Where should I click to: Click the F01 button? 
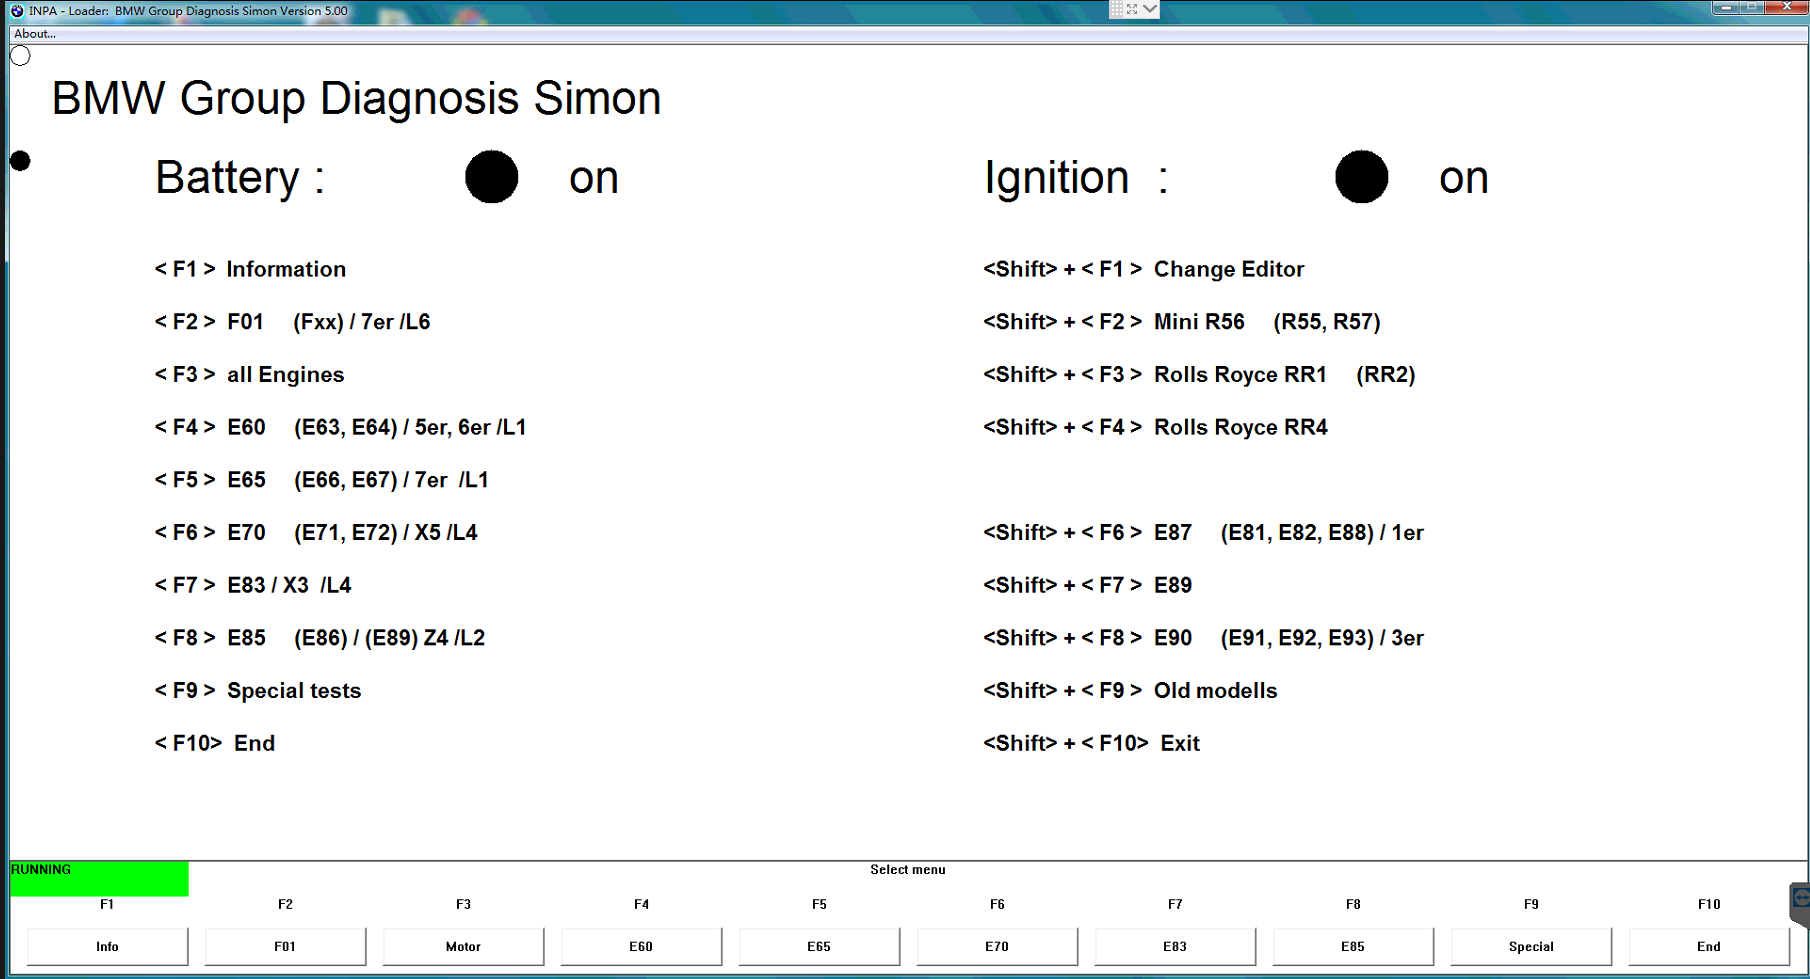coord(285,946)
